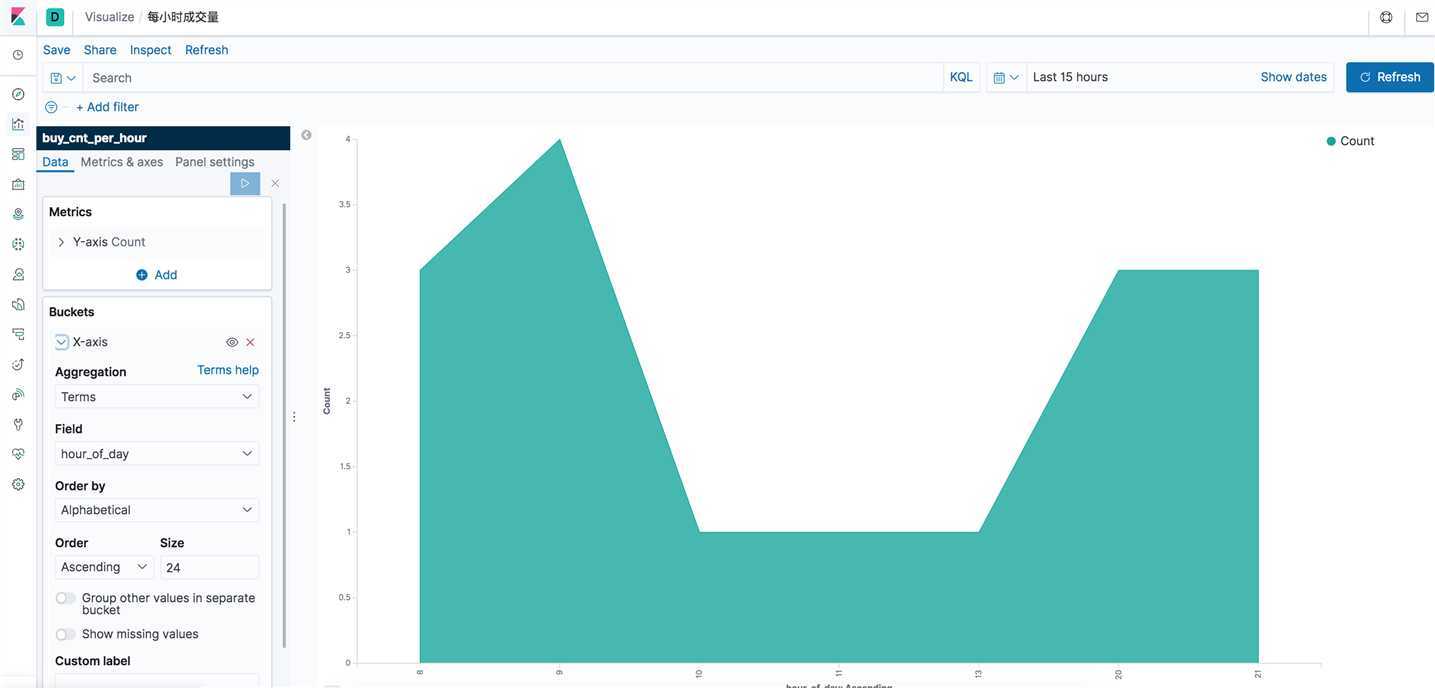Click the Search query input
This screenshot has width=1435, height=688.
513,78
